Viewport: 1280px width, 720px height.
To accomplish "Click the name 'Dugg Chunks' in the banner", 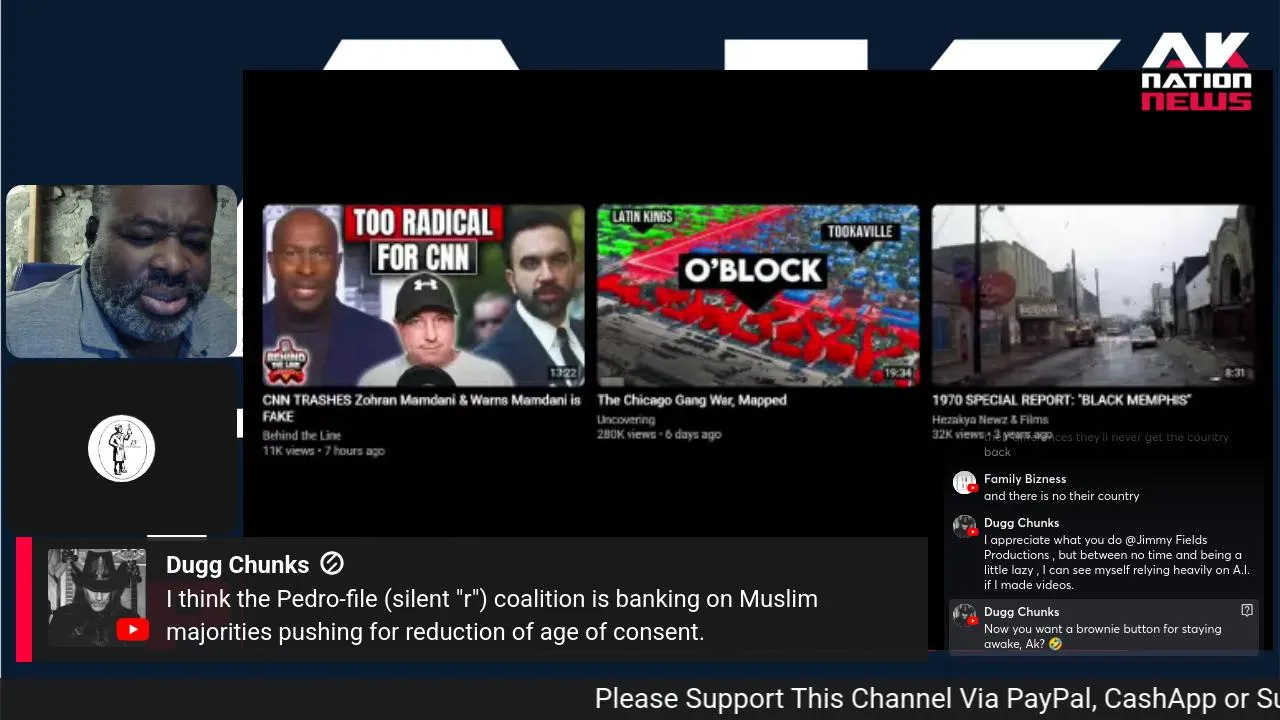I will (x=237, y=565).
